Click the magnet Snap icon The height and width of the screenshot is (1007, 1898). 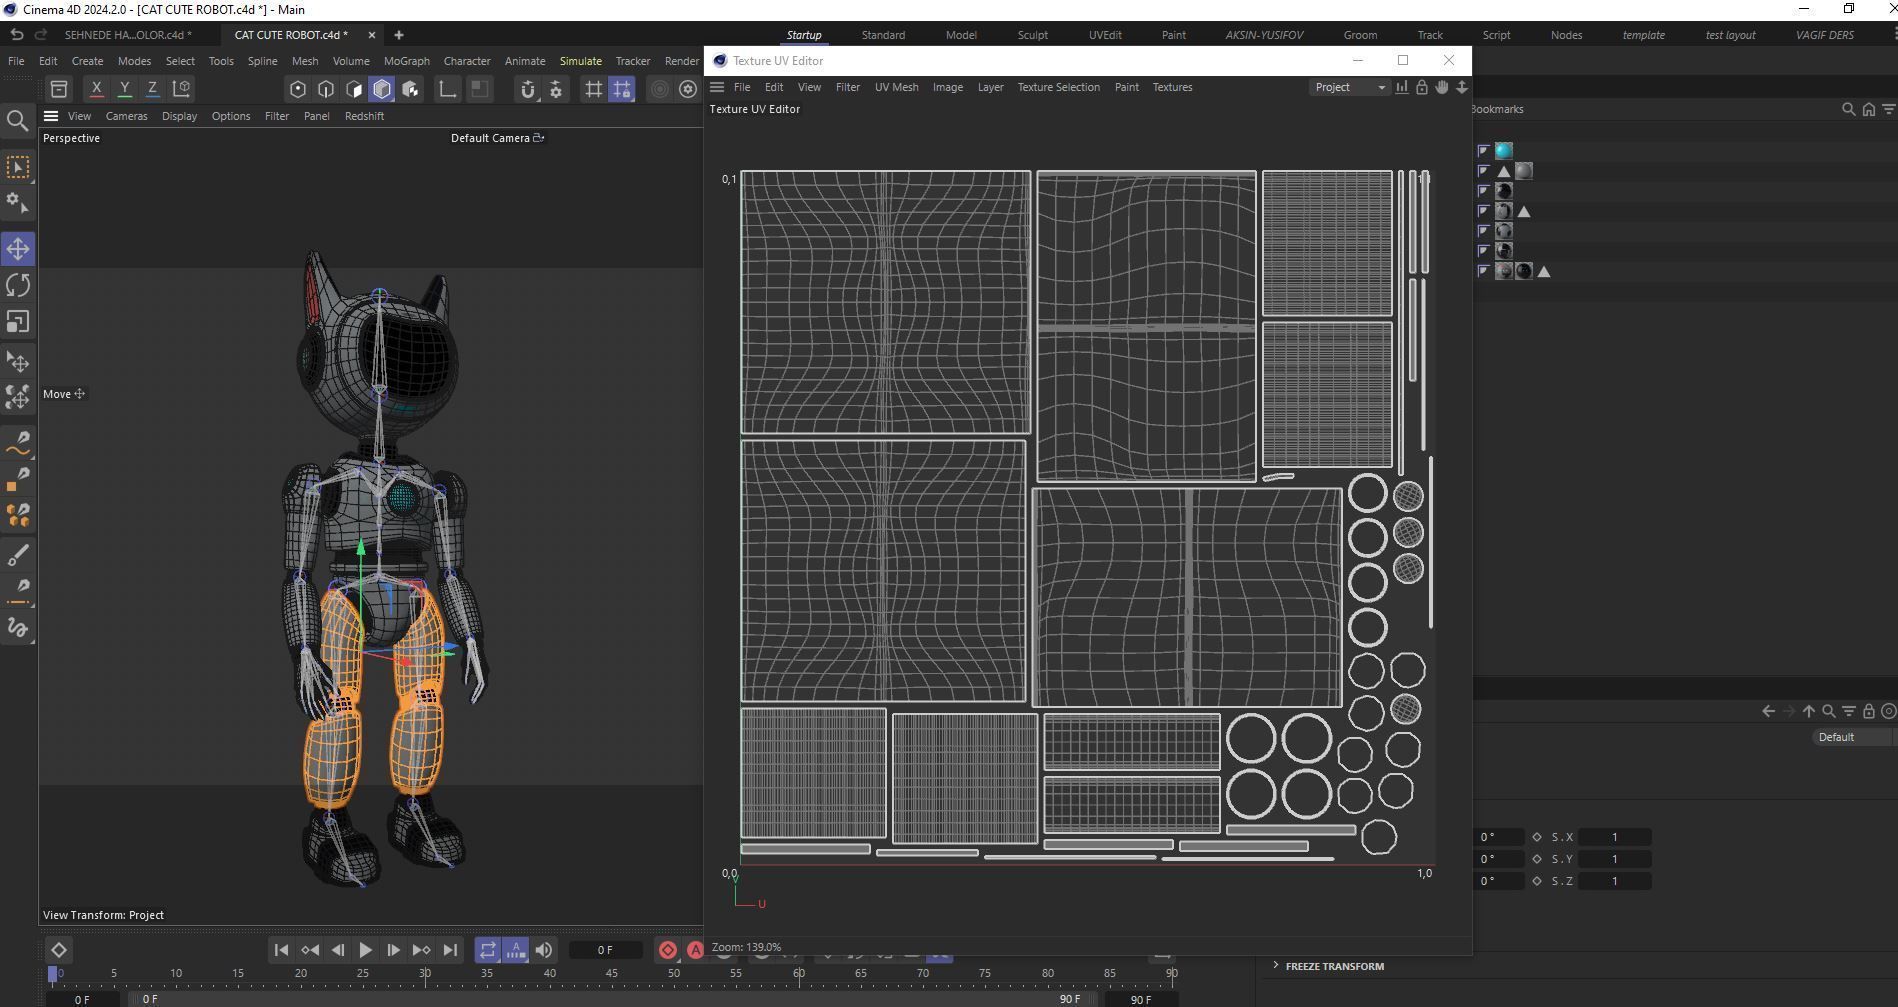[x=527, y=89]
